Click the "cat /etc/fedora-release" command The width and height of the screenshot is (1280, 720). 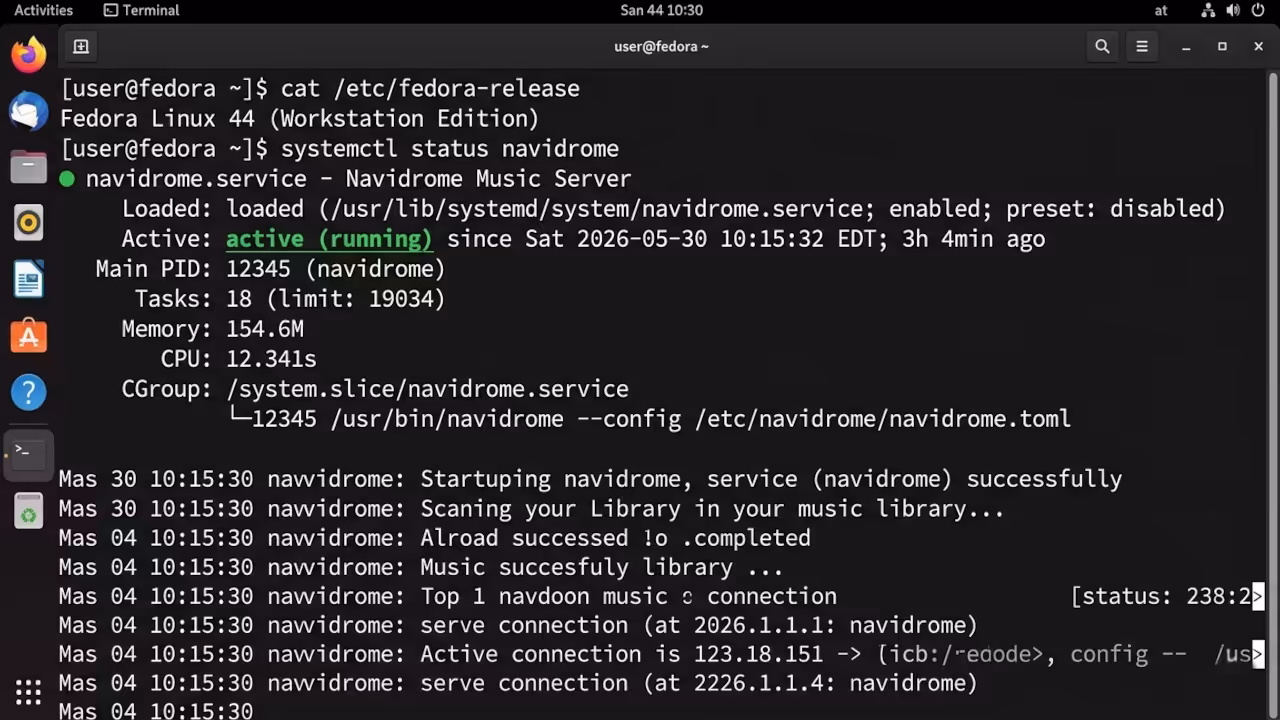pyautogui.click(x=430, y=89)
